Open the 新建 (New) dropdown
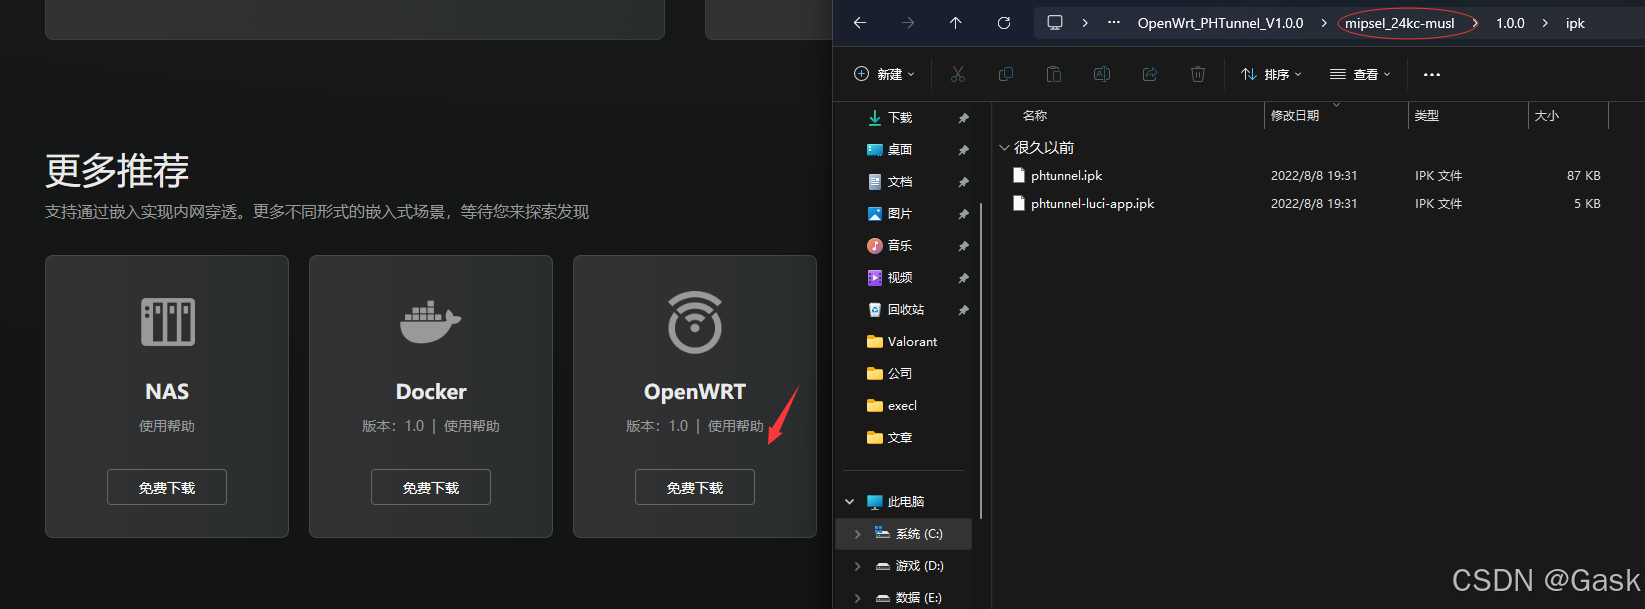 [884, 74]
